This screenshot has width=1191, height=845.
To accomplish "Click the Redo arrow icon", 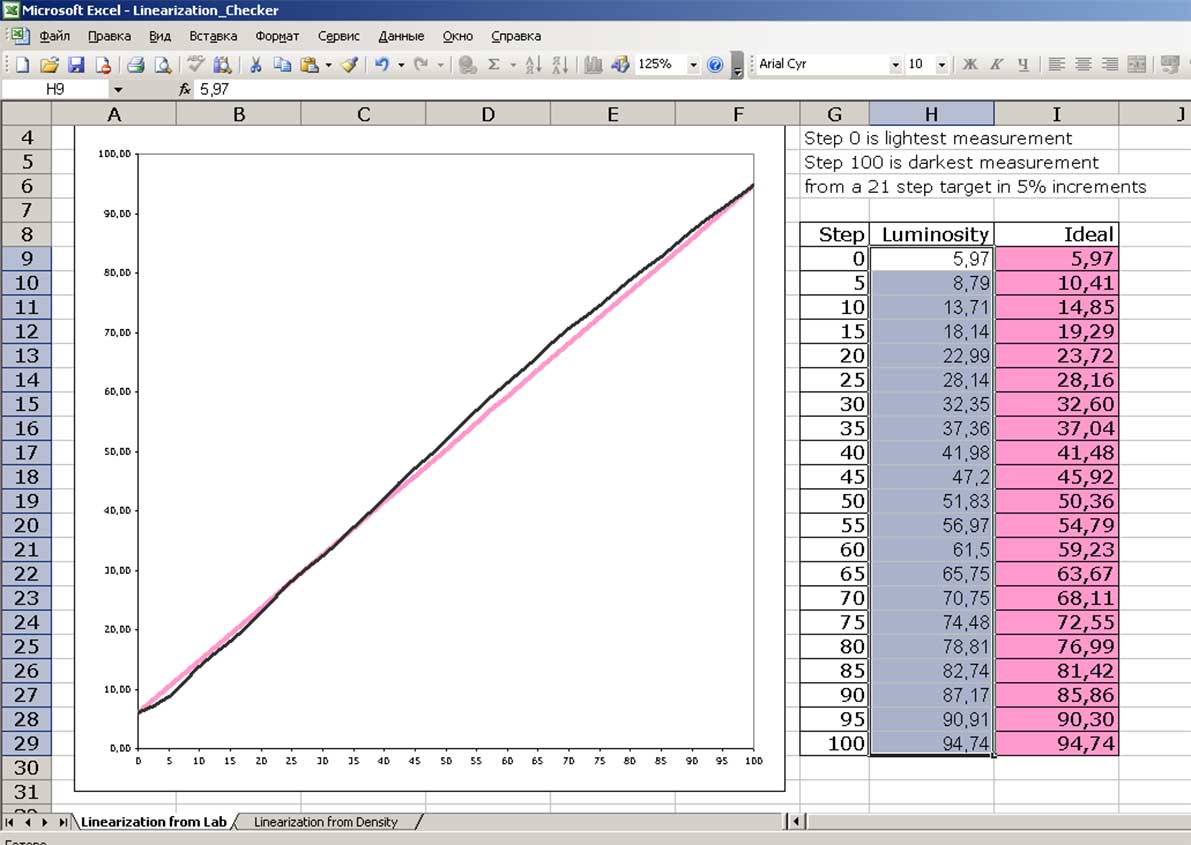I will point(421,65).
